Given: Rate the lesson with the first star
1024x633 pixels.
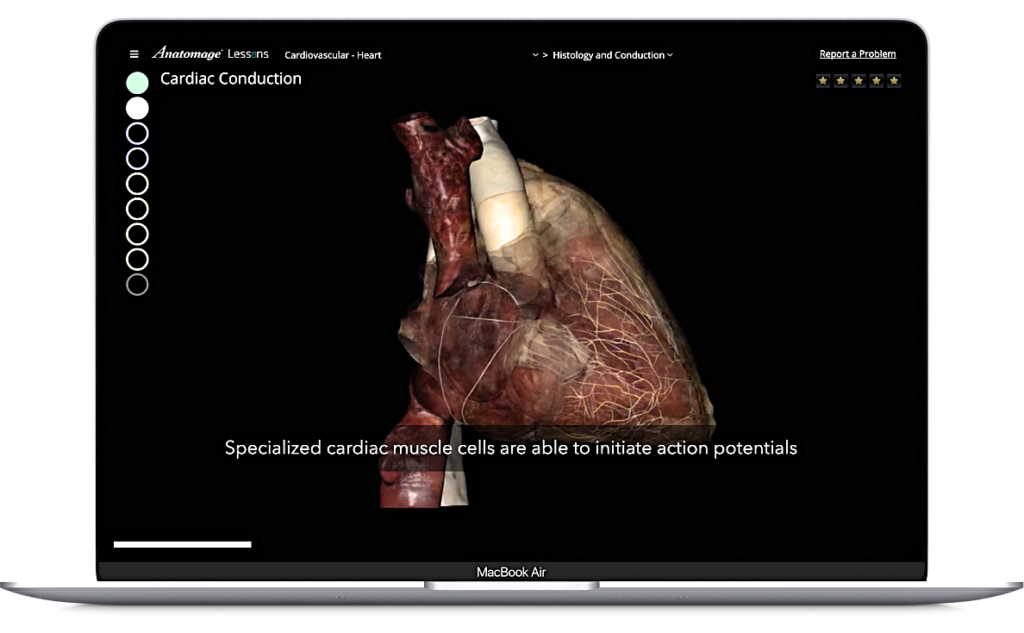Looking at the screenshot, I should (824, 80).
